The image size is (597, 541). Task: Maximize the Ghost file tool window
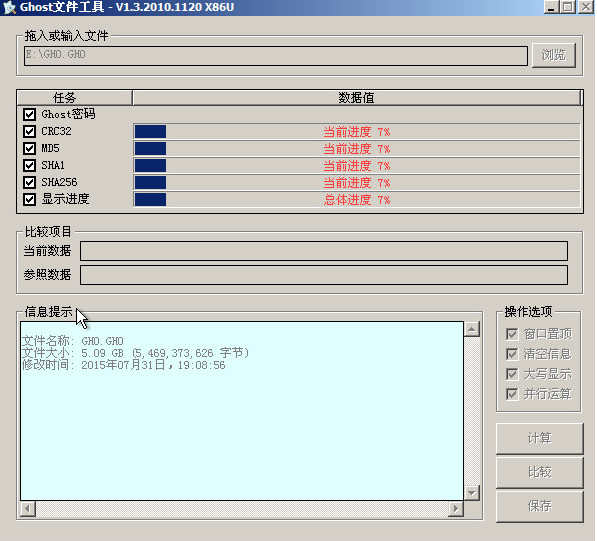pos(568,7)
